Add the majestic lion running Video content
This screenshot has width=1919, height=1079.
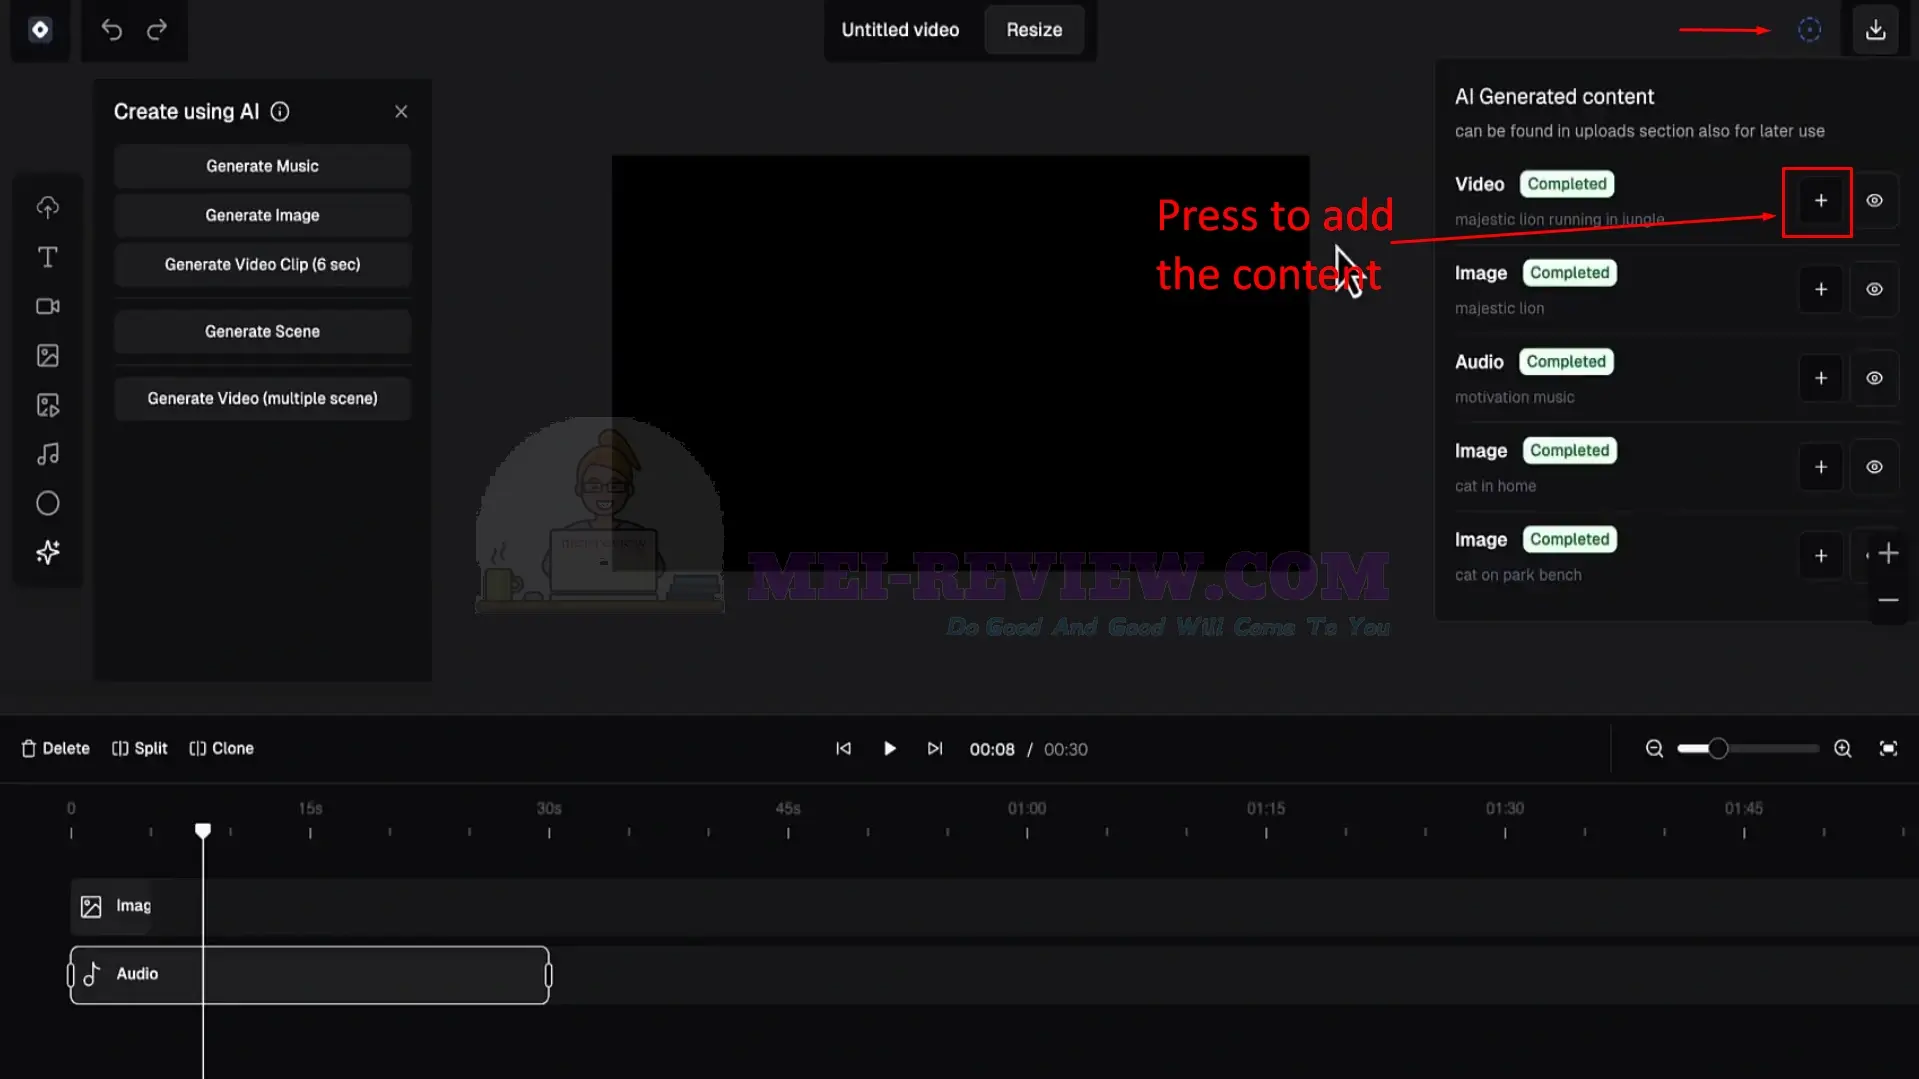pyautogui.click(x=1820, y=201)
